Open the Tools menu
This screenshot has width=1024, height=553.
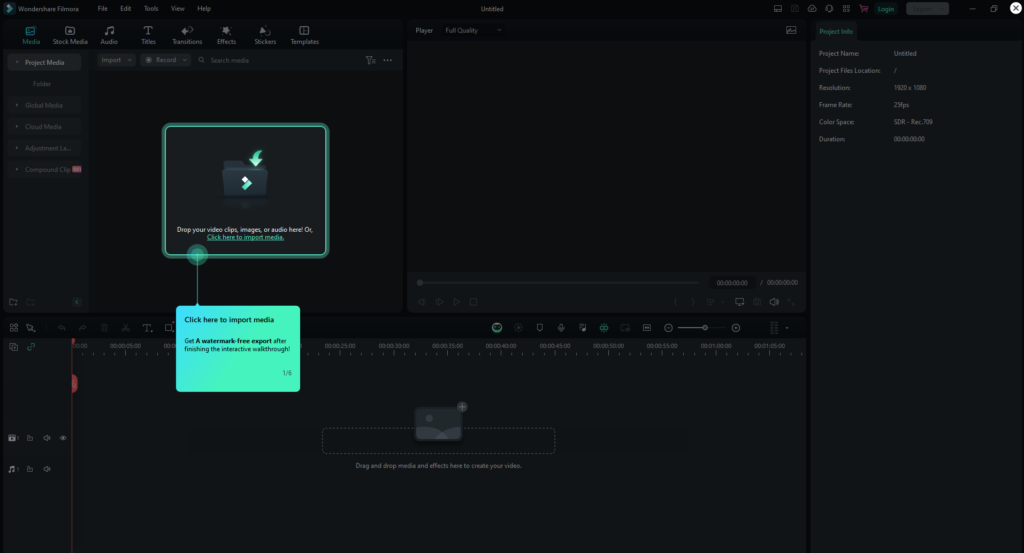tap(151, 8)
